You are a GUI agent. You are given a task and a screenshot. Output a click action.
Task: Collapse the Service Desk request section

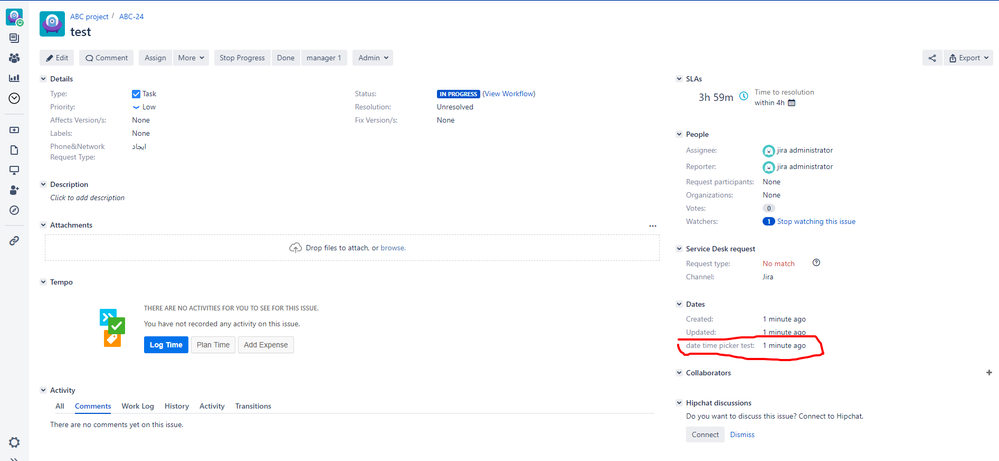click(679, 249)
